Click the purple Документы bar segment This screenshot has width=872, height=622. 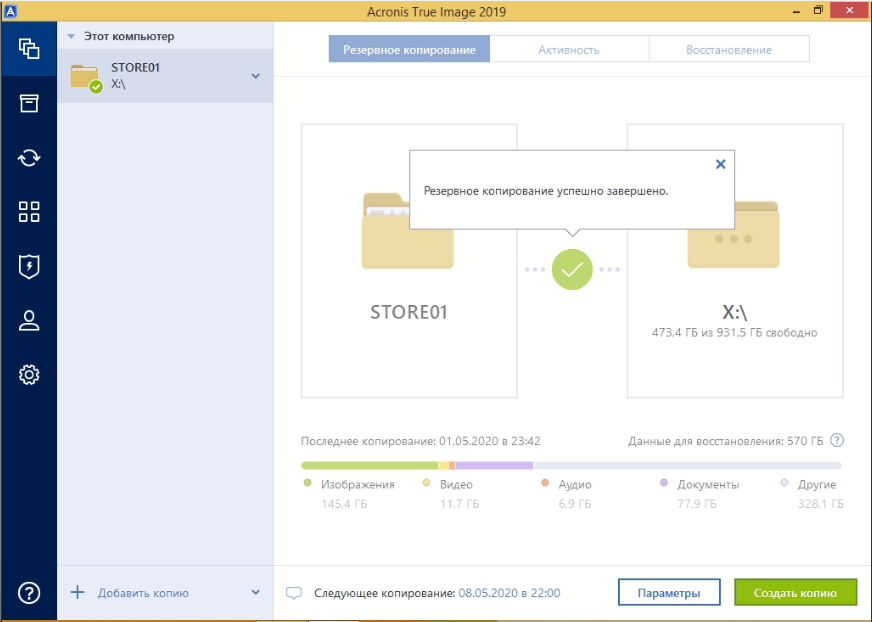pos(494,465)
